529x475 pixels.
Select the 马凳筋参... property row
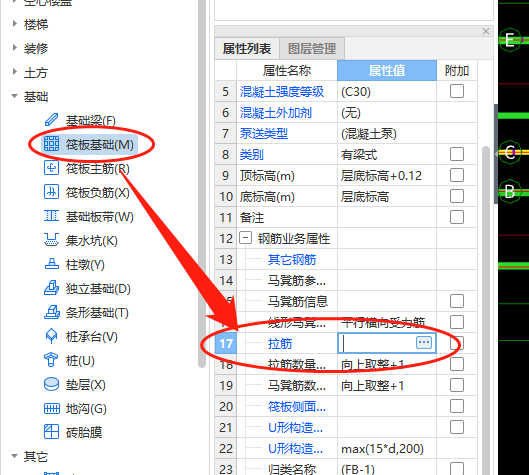pyautogui.click(x=346, y=280)
